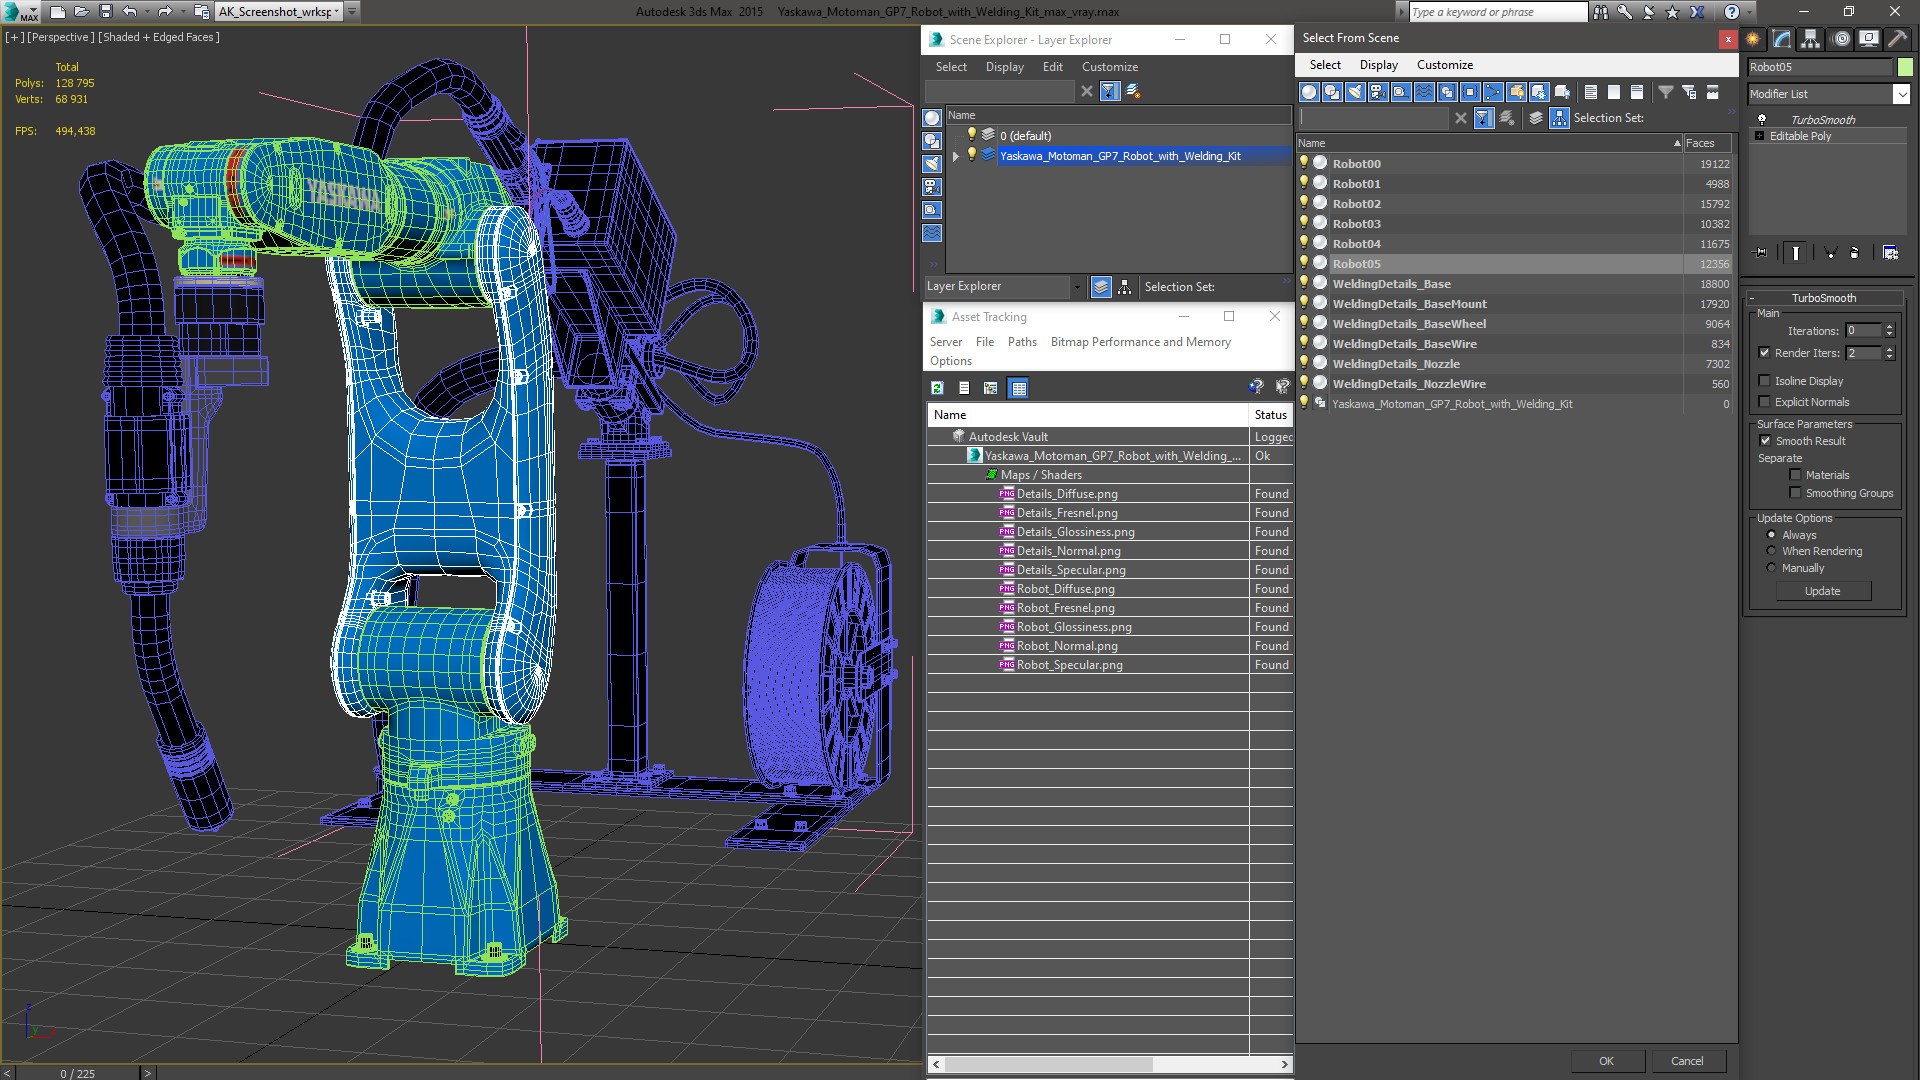Select Manually update option

pyautogui.click(x=1771, y=568)
